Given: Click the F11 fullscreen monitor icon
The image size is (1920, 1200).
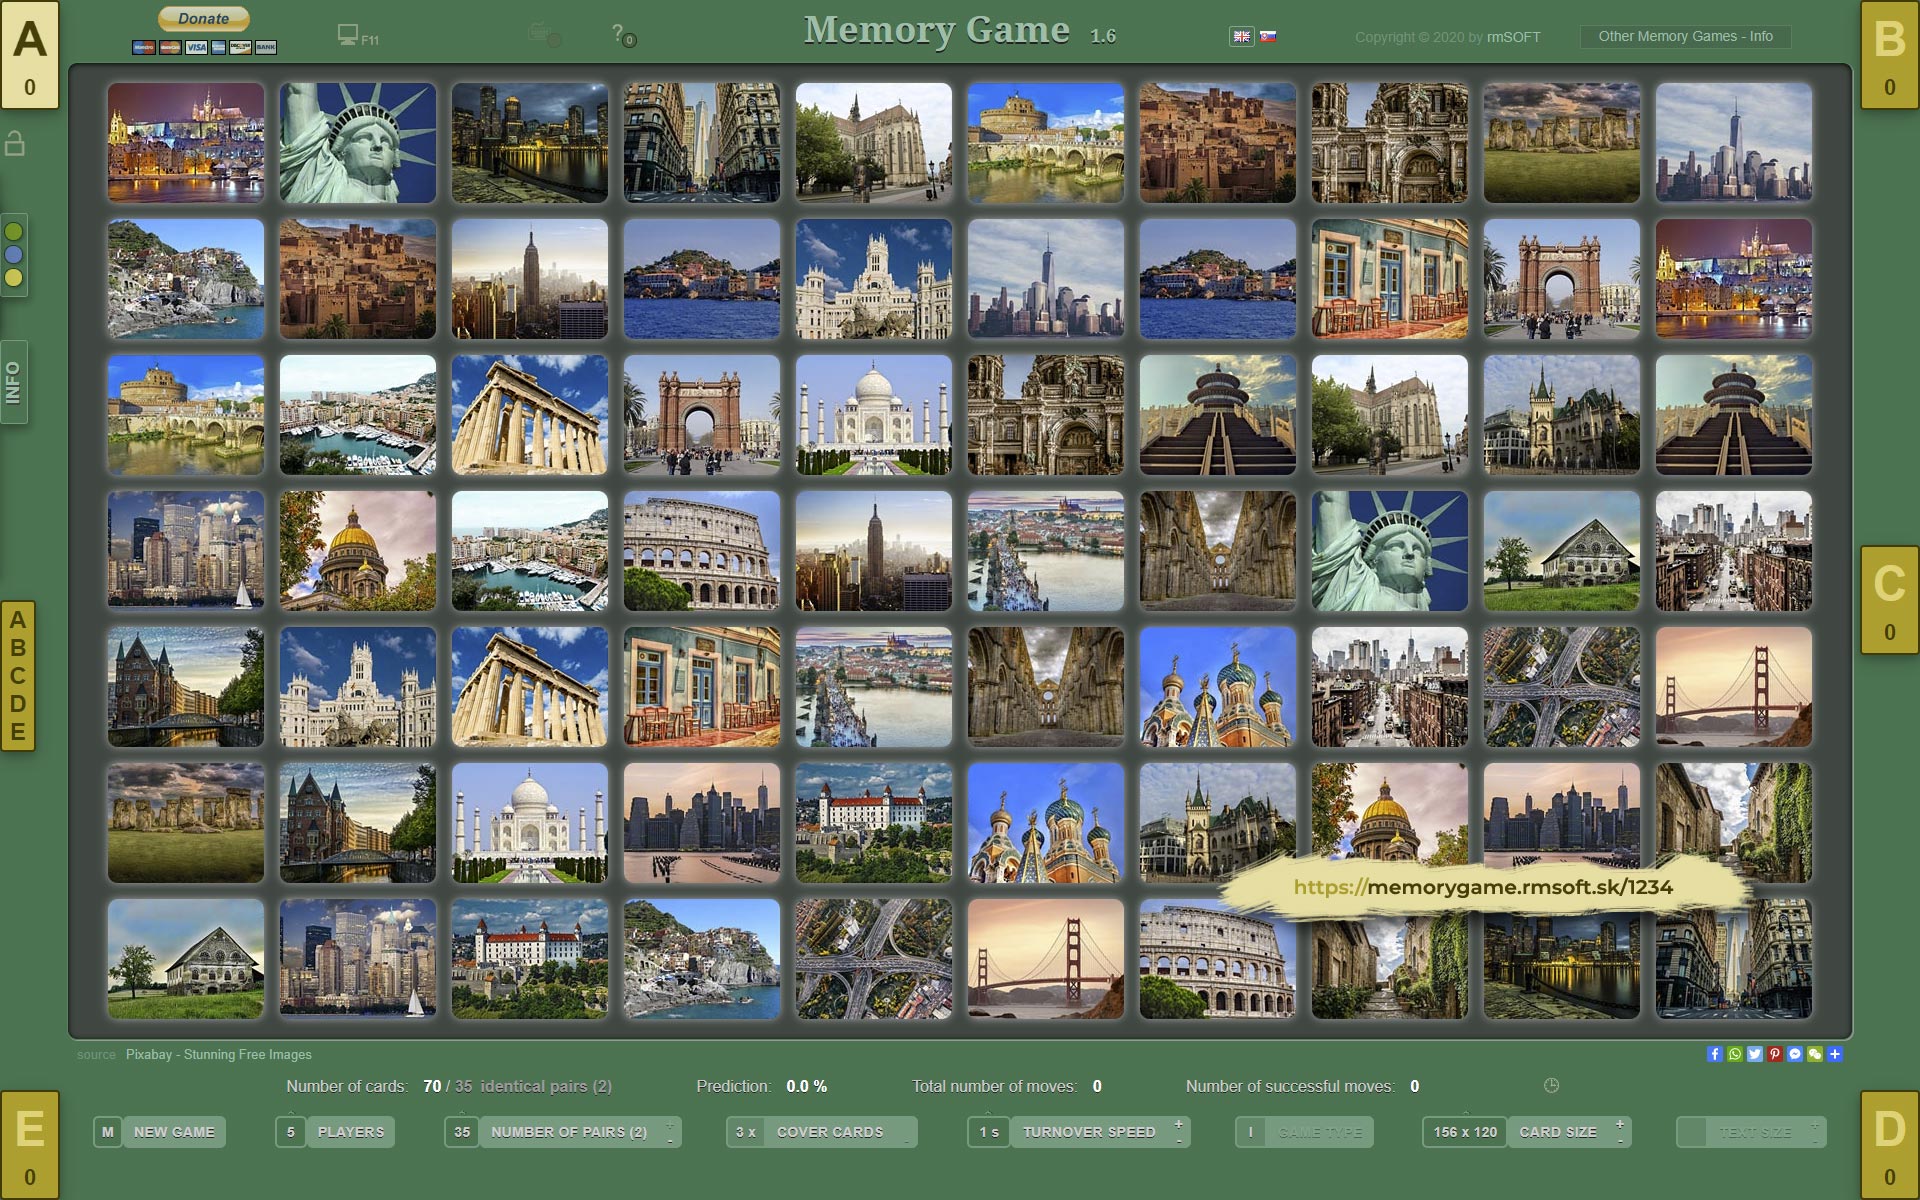Looking at the screenshot, I should [x=348, y=35].
